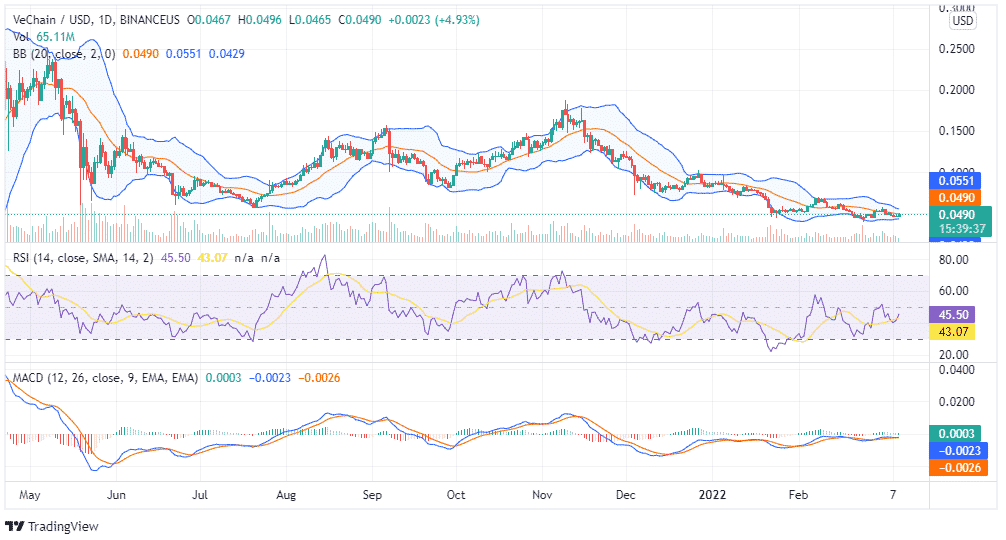Click the Jun label on the time axis
Screen dimensions: 1006x540
[x=116, y=495]
